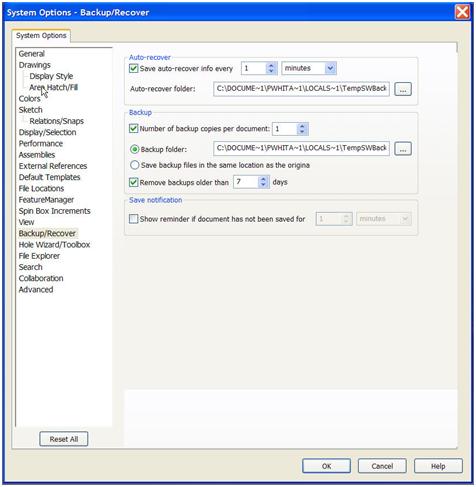Open File Locations settings
This screenshot has width=476, height=487.
tap(41, 188)
